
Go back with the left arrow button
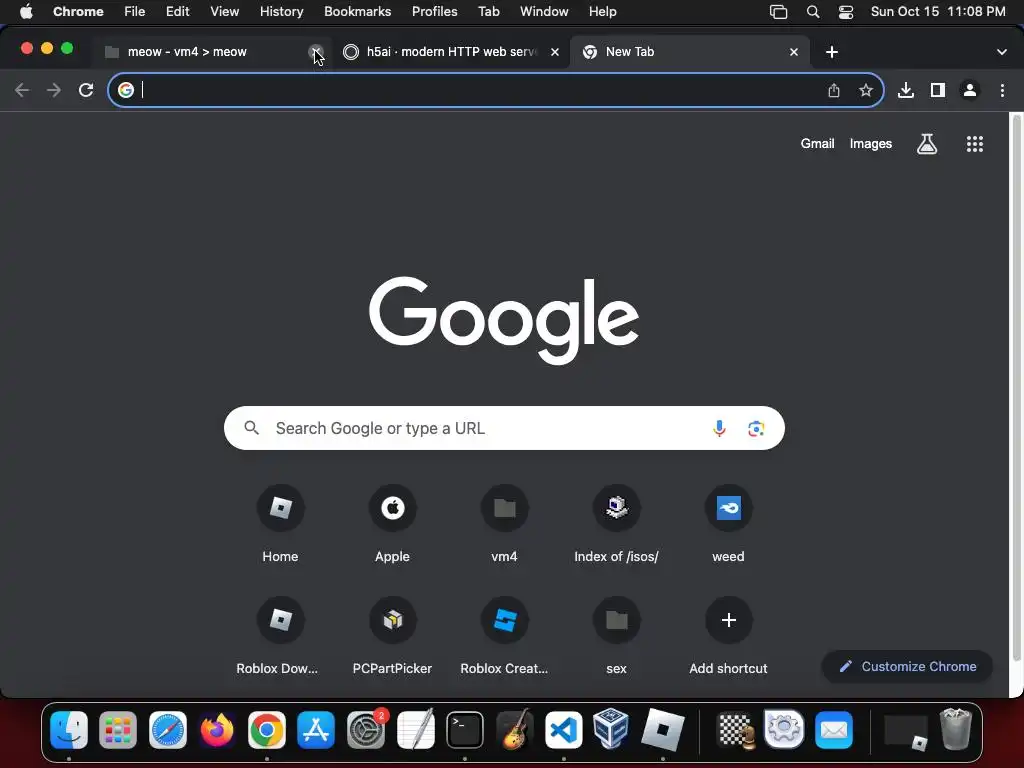(x=22, y=90)
